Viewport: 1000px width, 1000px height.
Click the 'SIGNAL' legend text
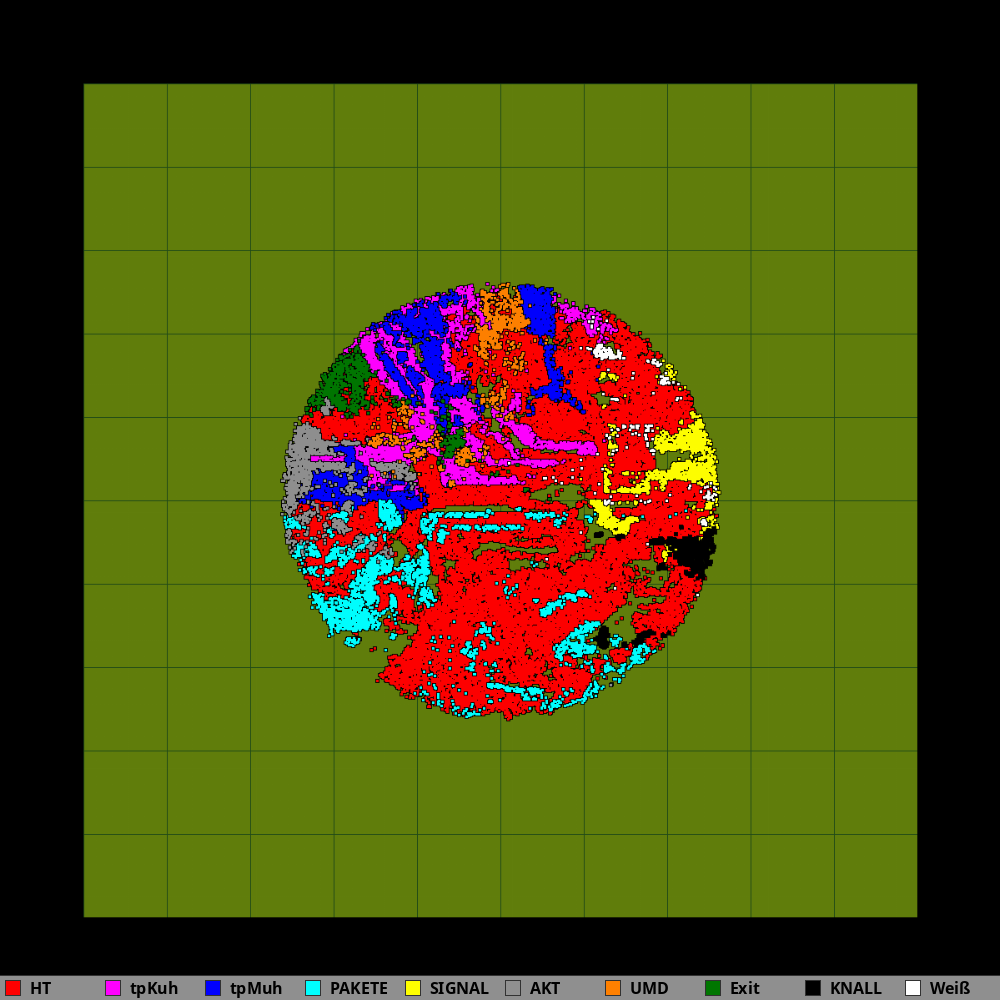[x=459, y=989]
